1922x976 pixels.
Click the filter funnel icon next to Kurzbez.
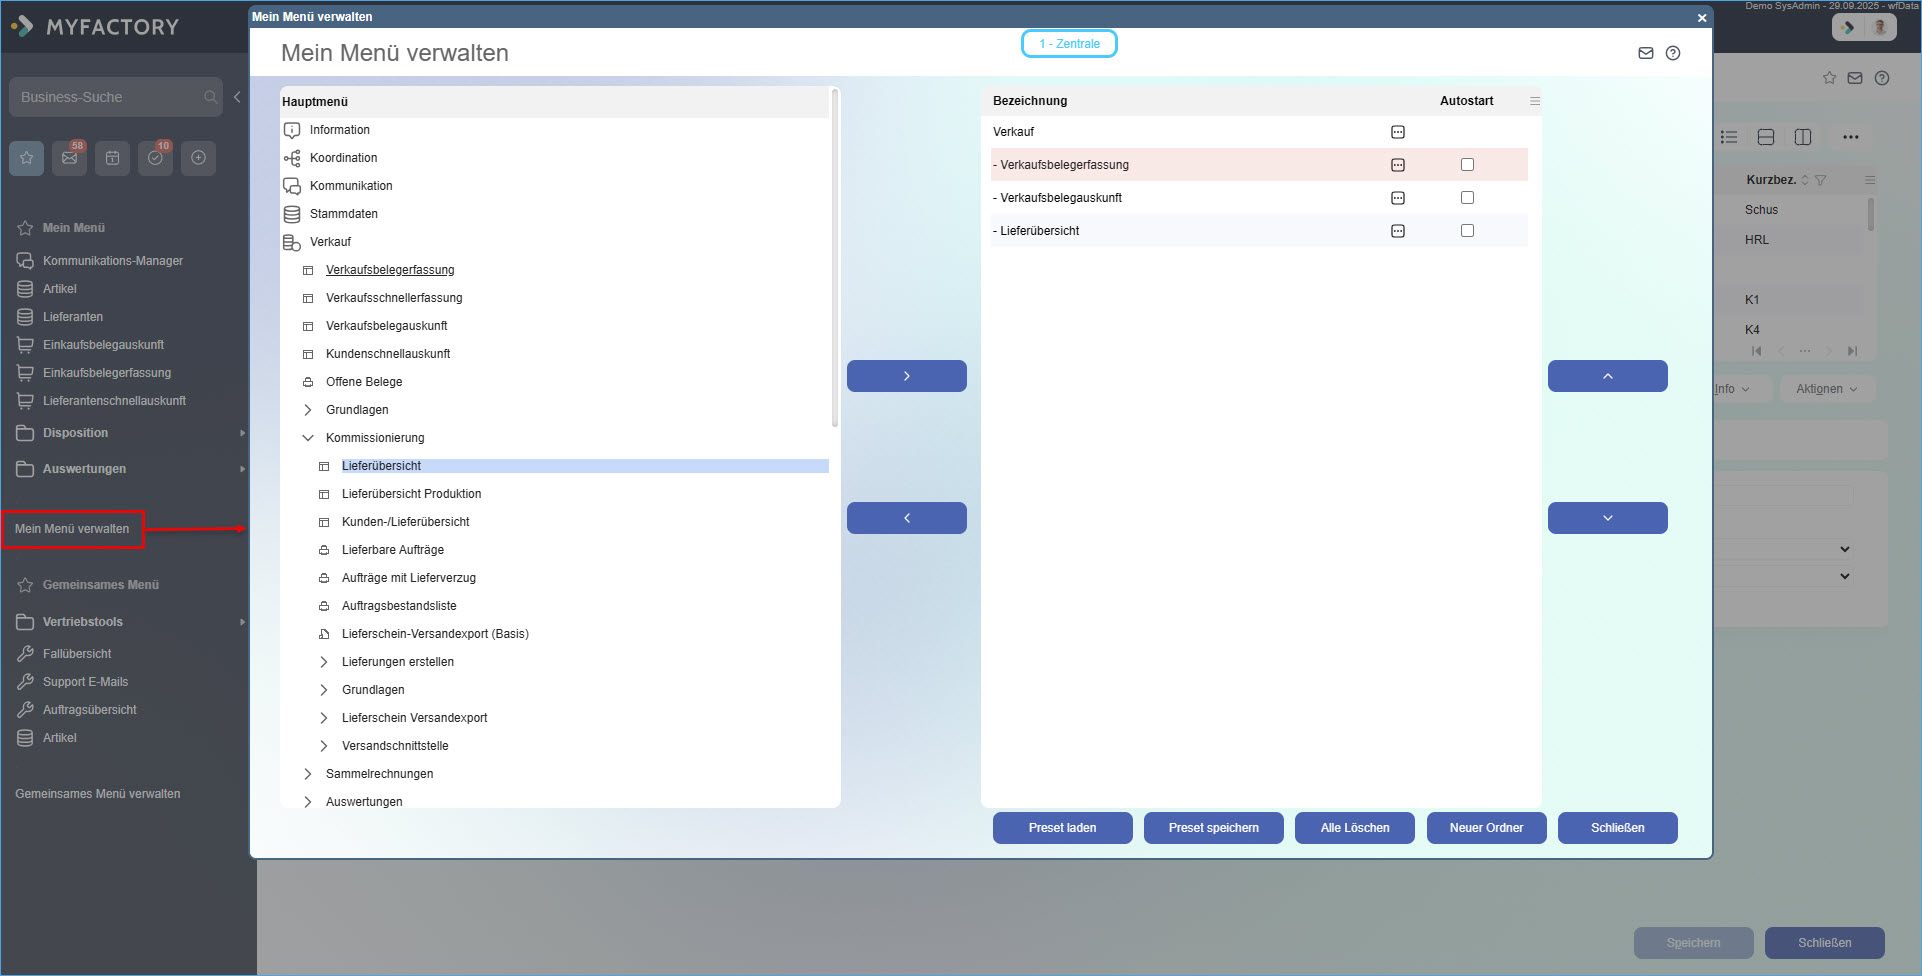(1820, 180)
